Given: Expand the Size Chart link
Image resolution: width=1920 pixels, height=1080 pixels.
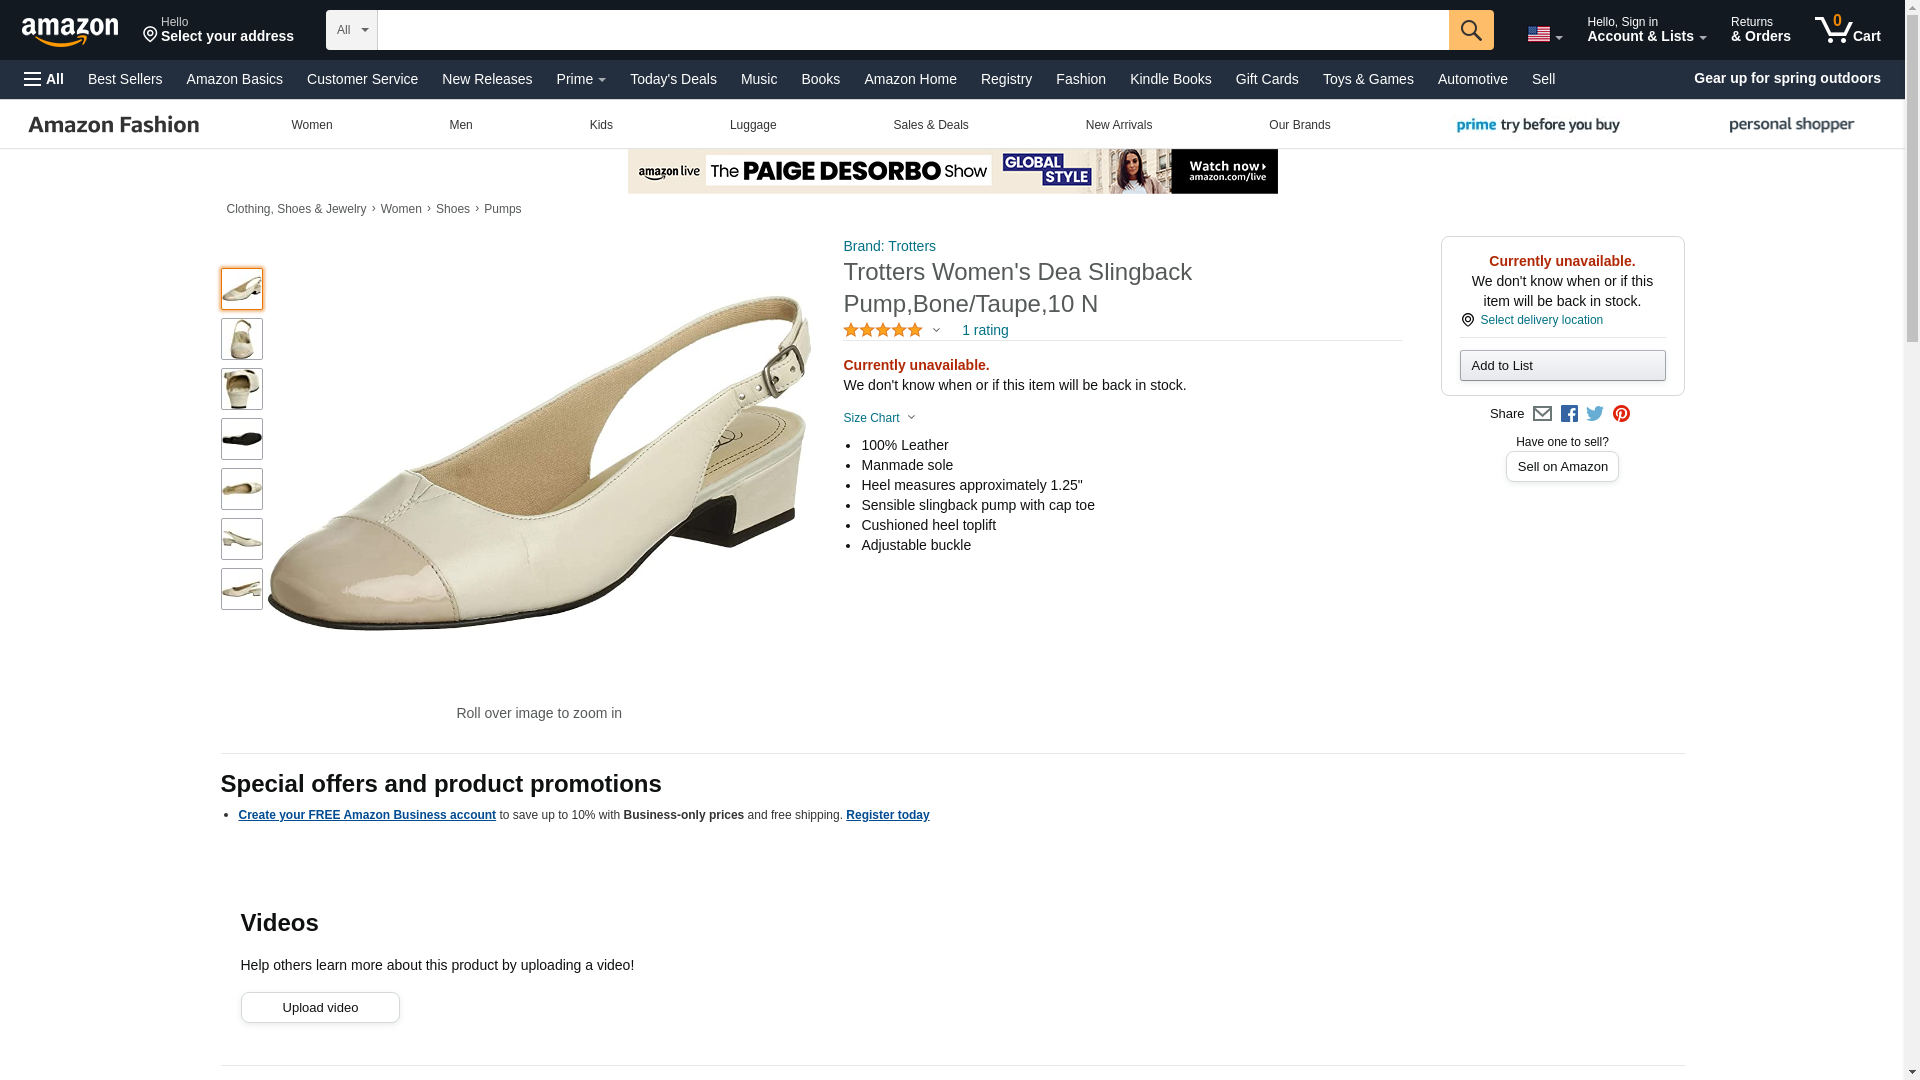Looking at the screenshot, I should 878,418.
